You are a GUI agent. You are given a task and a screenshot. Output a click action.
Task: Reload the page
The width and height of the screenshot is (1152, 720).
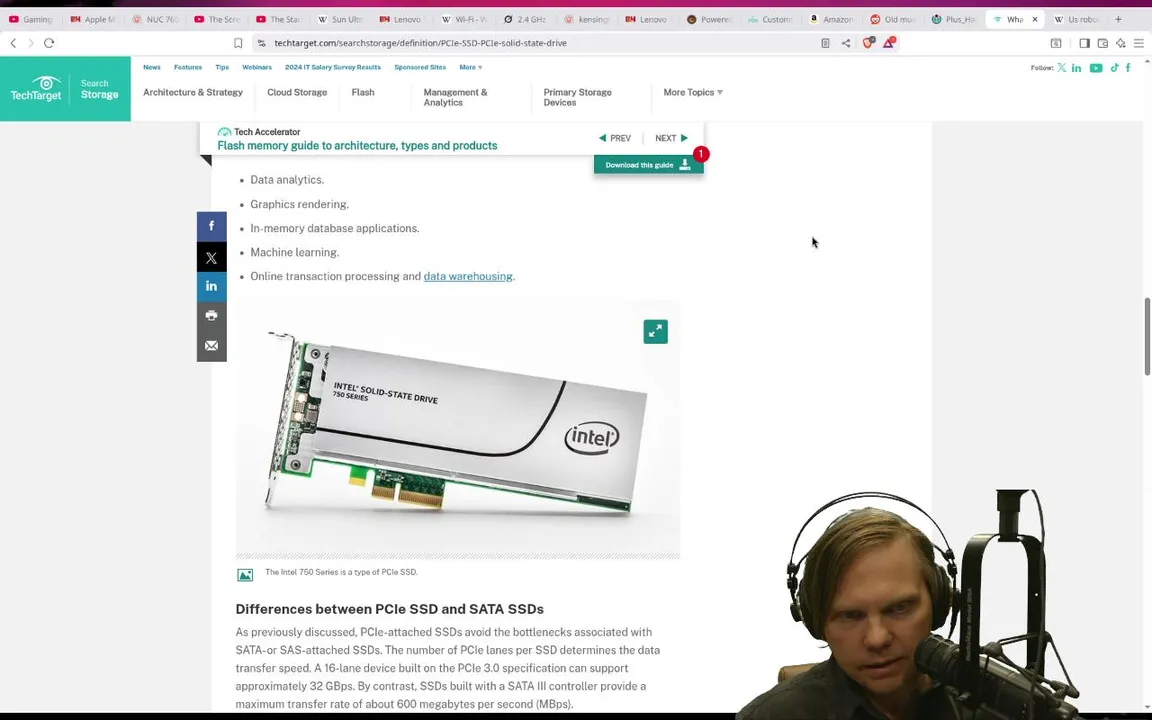click(x=49, y=43)
